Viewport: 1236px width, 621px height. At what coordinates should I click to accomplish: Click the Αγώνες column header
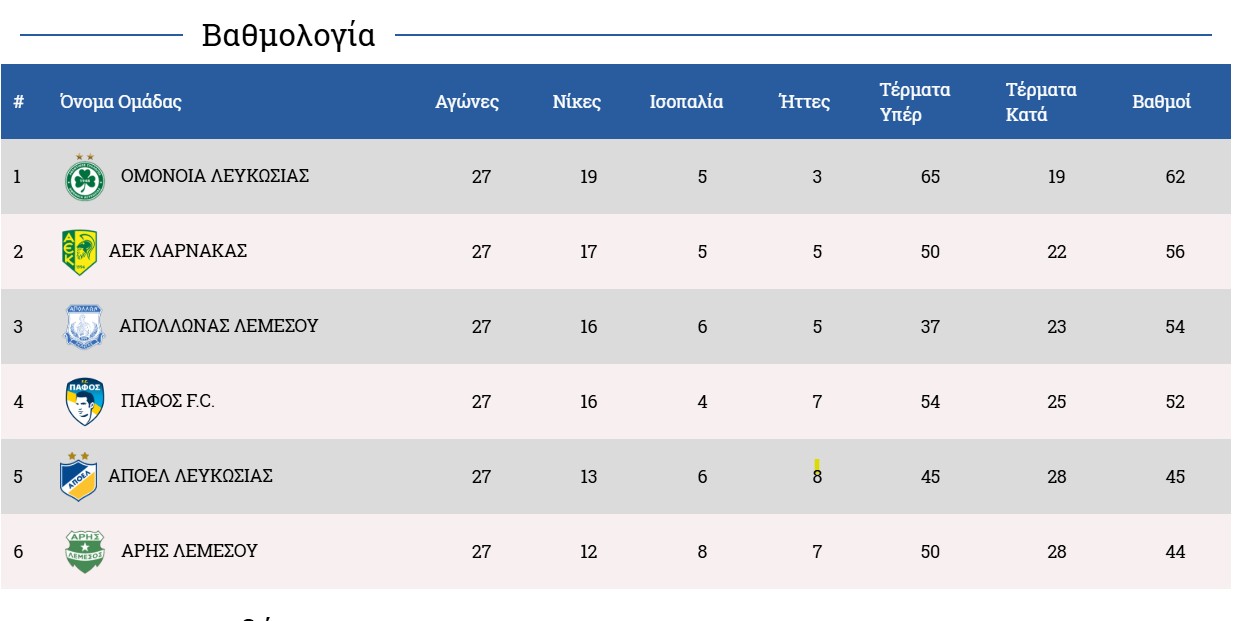[x=467, y=102]
